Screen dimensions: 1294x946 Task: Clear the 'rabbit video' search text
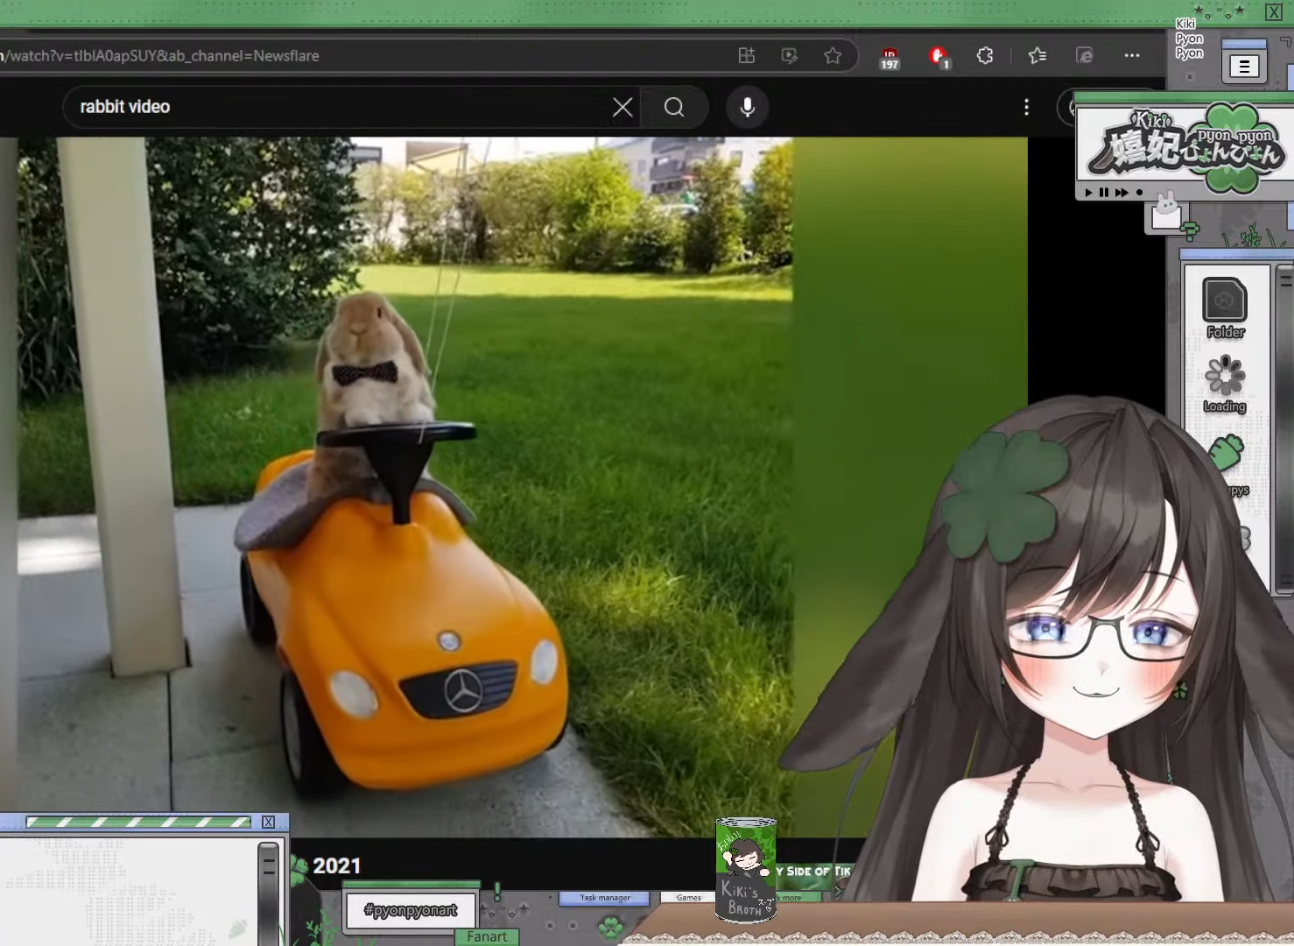click(622, 107)
